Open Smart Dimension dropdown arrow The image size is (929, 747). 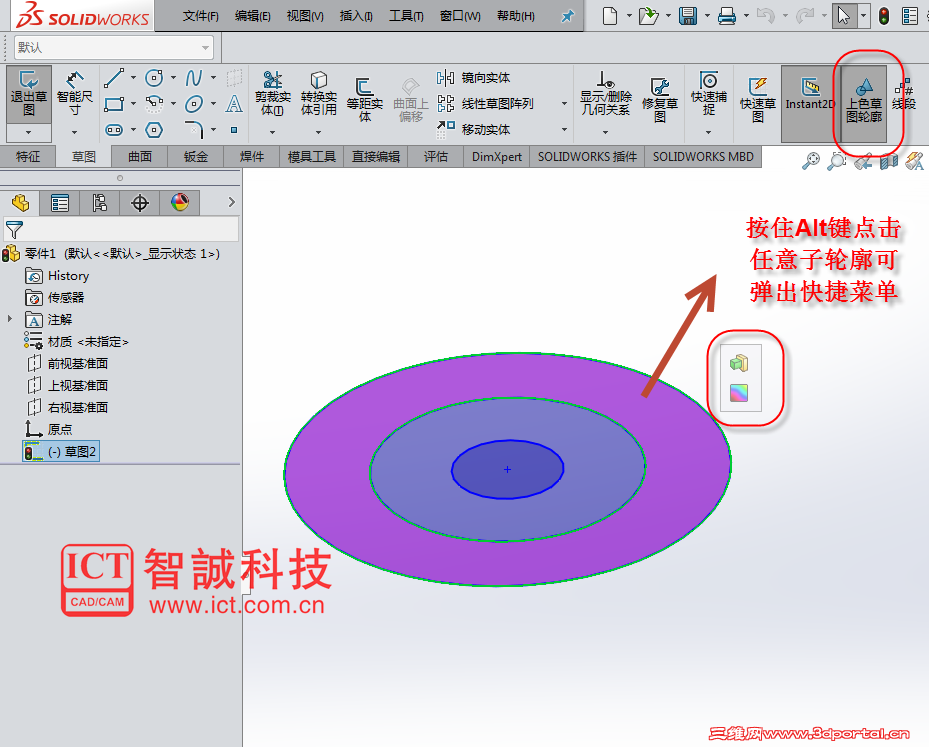click(75, 132)
